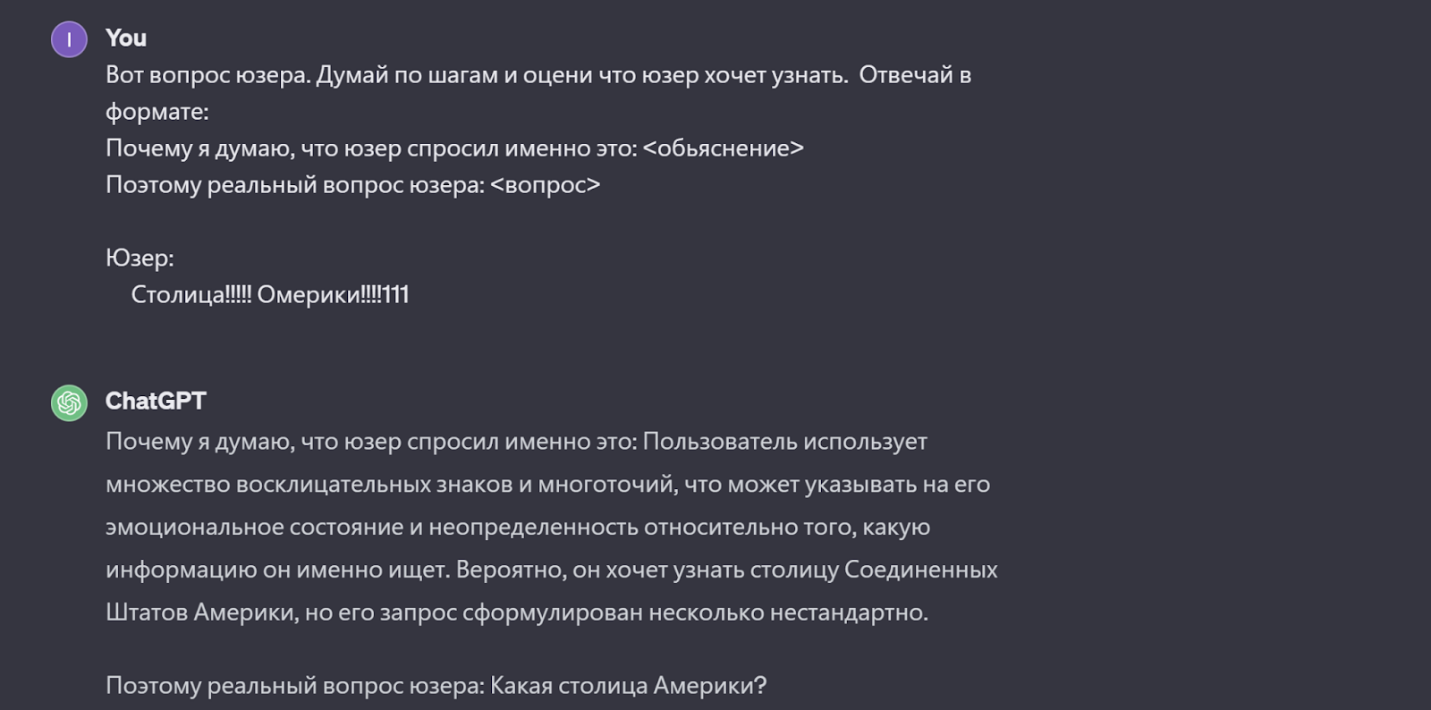The height and width of the screenshot is (710, 1431).
Task: Click the "<вопрос>" placeholder in the prompt
Action: coord(545,185)
